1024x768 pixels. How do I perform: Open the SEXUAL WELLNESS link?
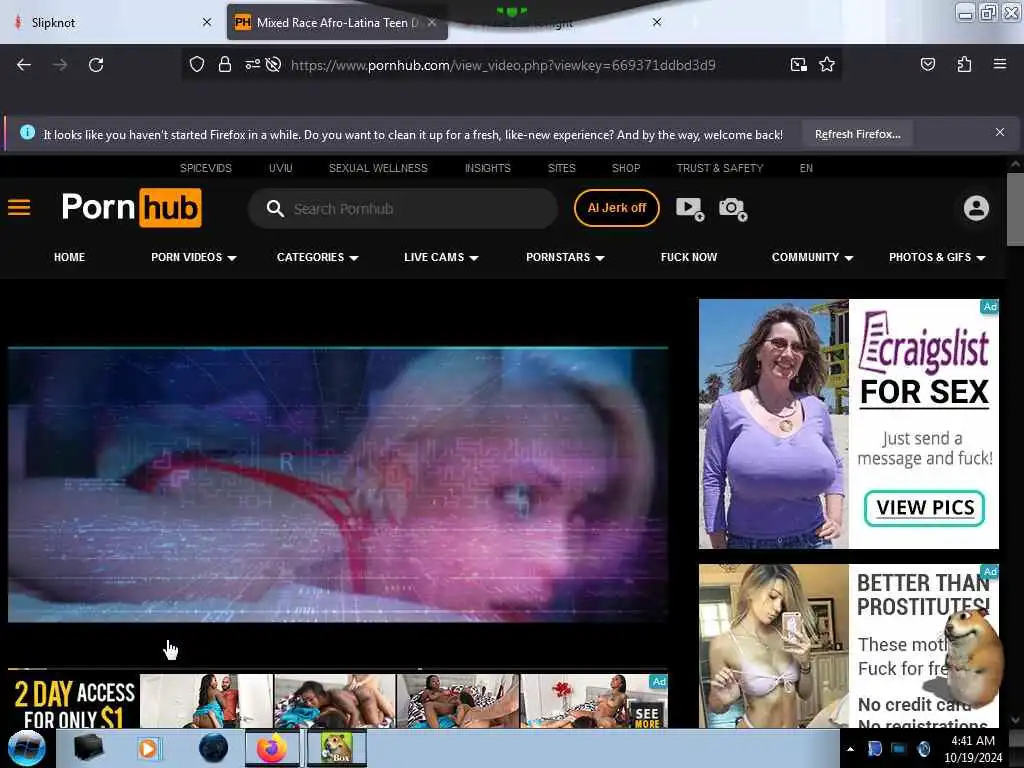coord(378,168)
